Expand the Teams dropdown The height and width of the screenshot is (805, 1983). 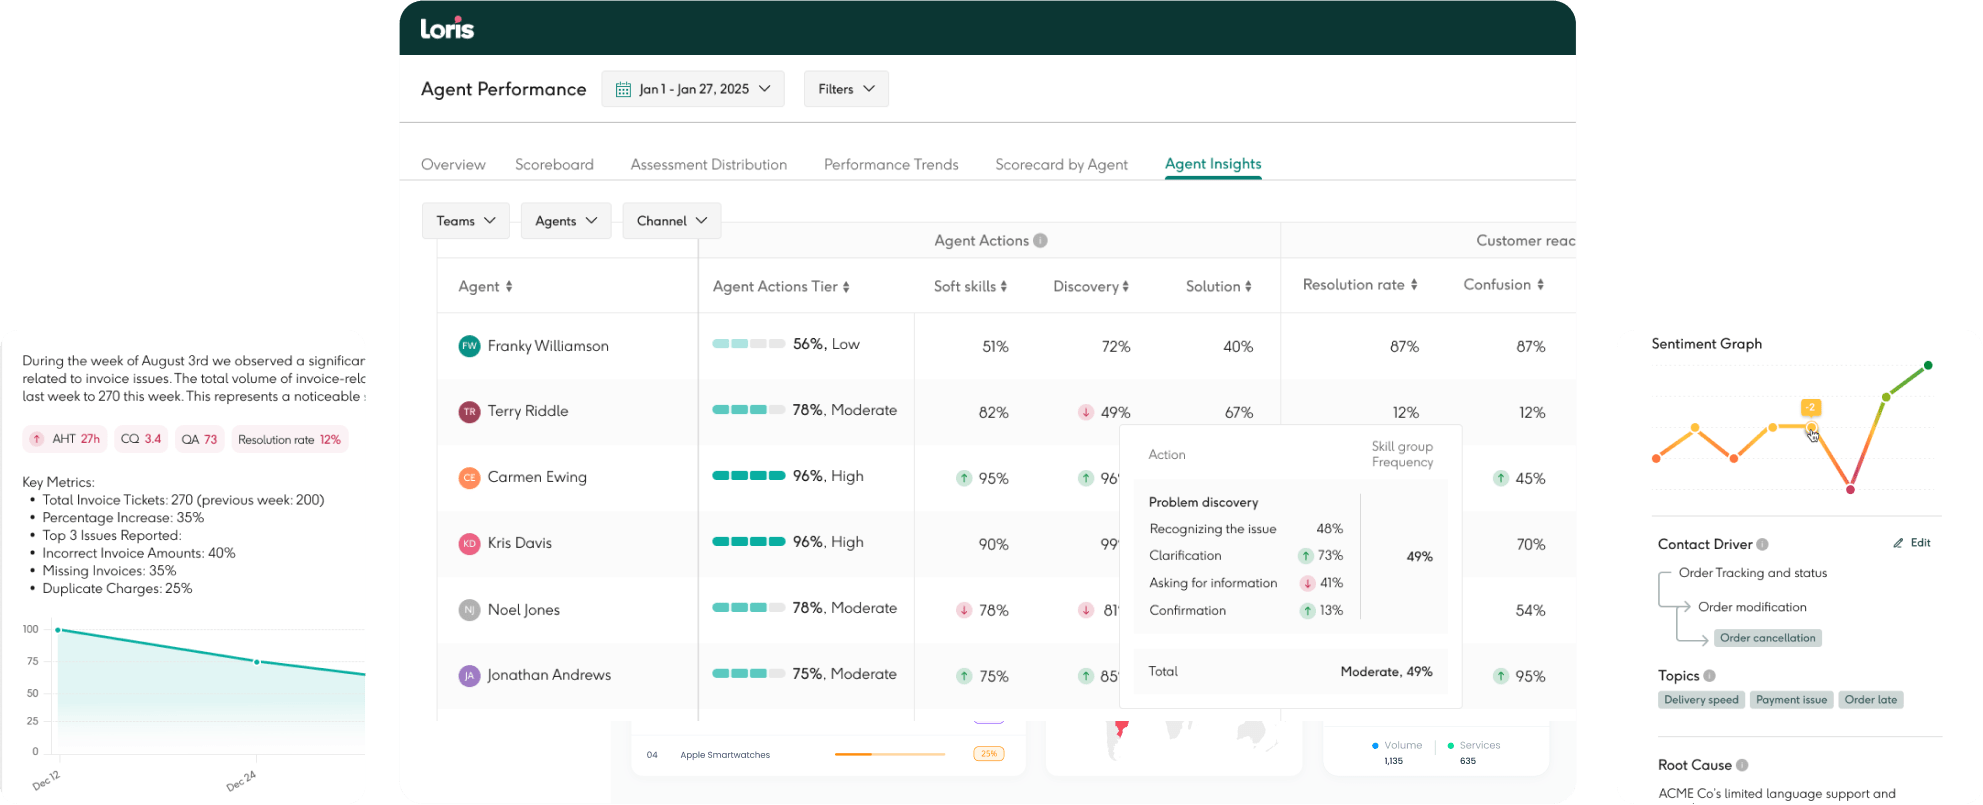[x=466, y=221]
